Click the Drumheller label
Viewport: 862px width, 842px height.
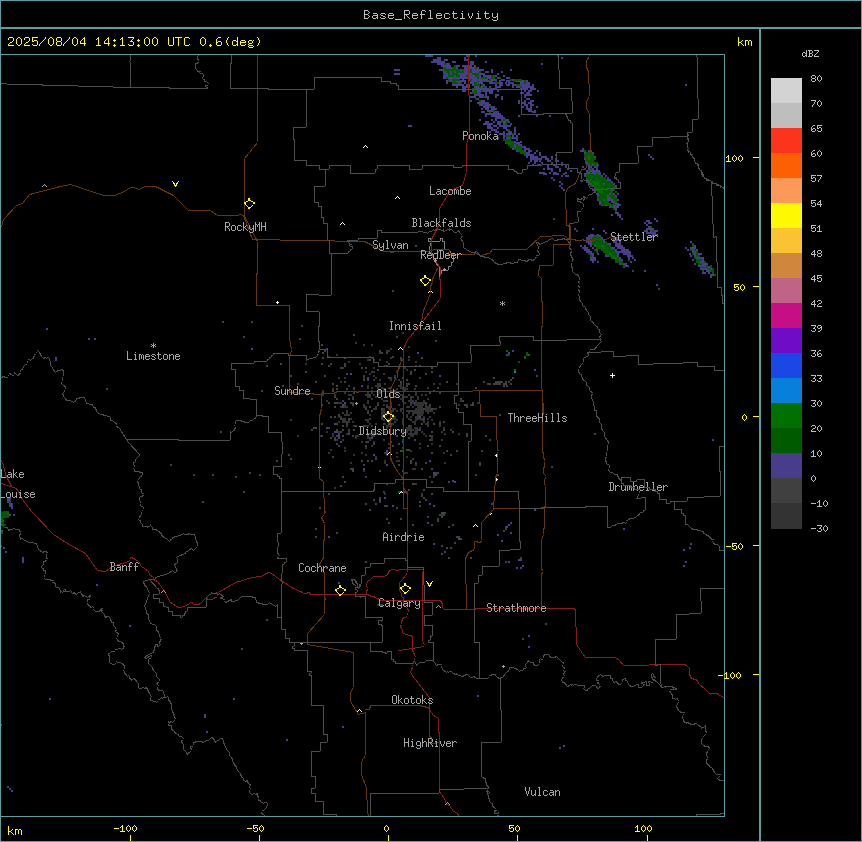[638, 487]
